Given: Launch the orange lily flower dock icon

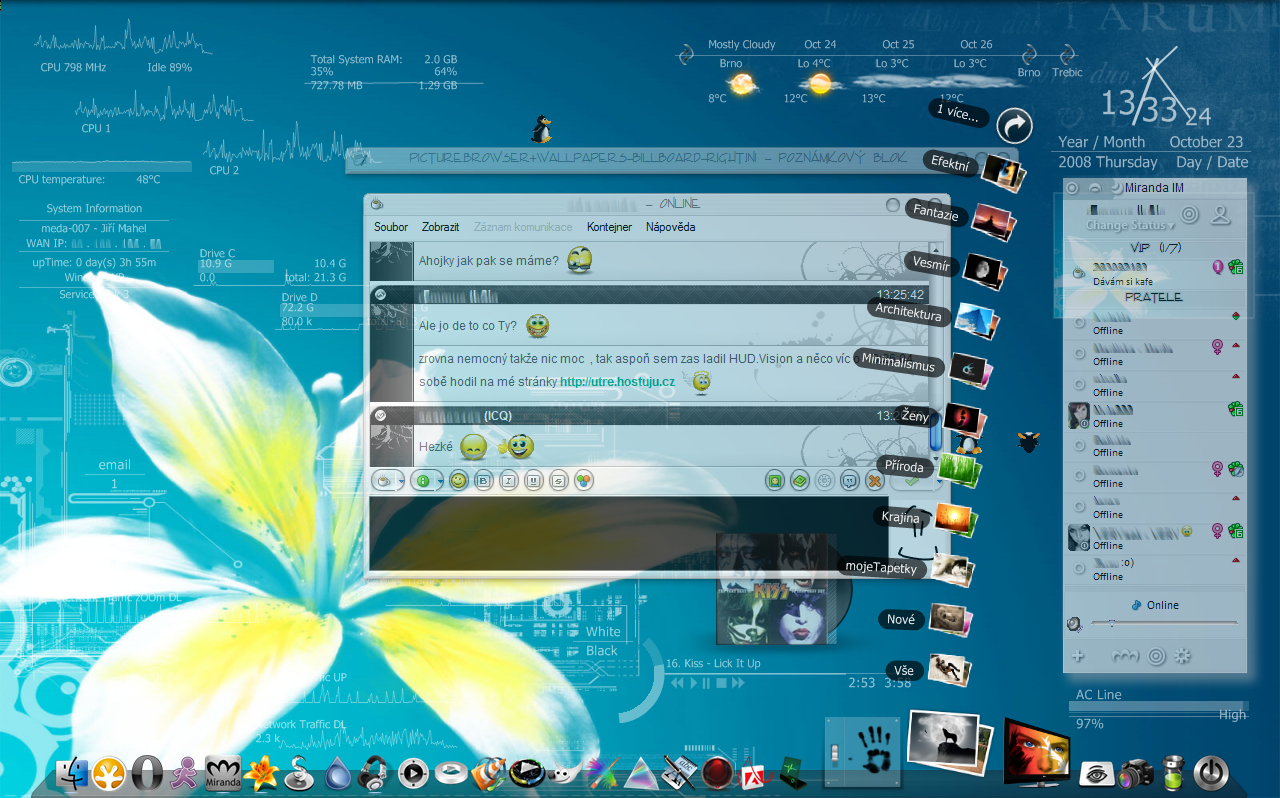Looking at the screenshot, I should click(x=263, y=773).
